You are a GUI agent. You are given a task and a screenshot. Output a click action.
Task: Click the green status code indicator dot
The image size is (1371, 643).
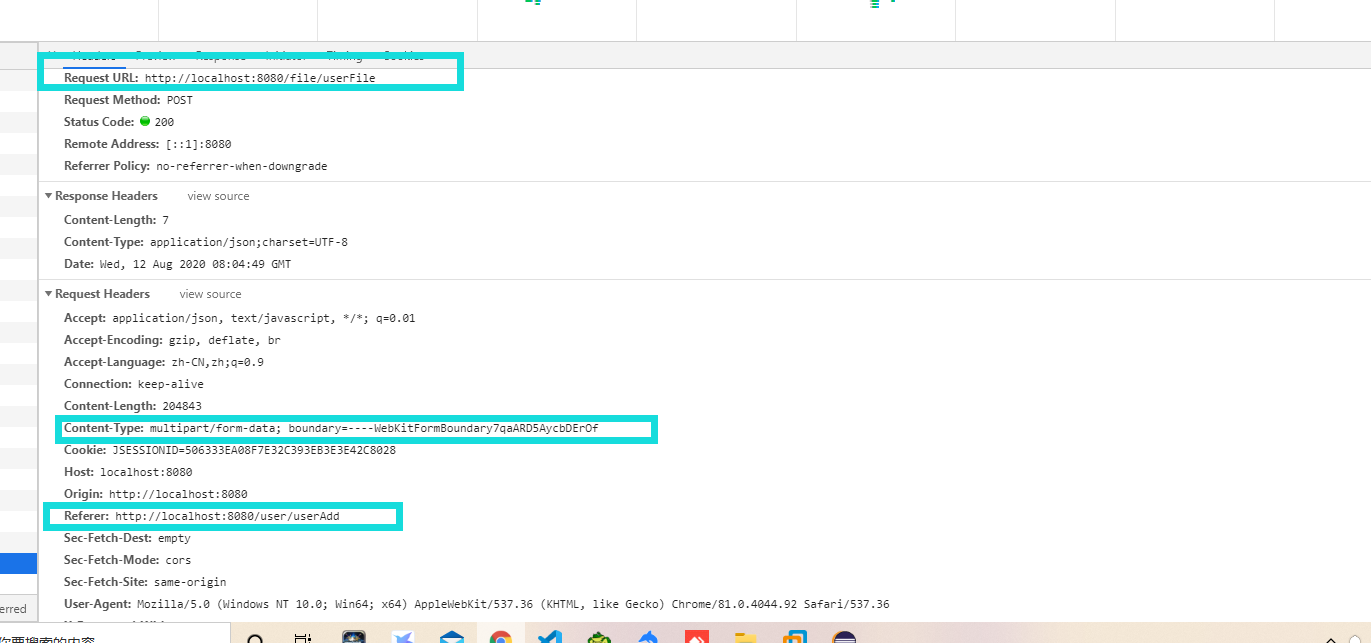pyautogui.click(x=145, y=122)
